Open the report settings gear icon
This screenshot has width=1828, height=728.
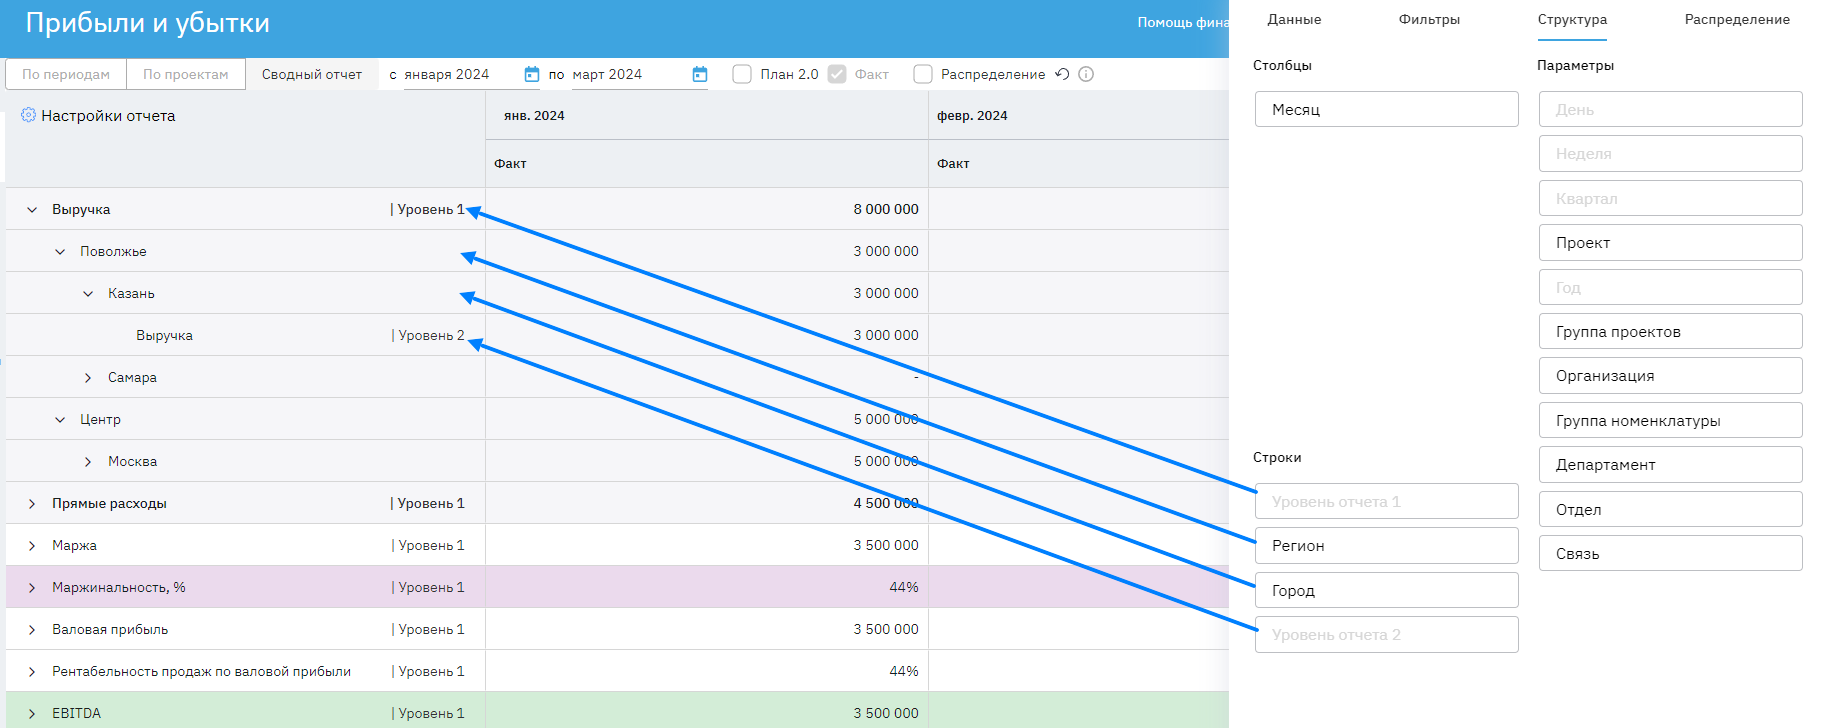click(28, 115)
